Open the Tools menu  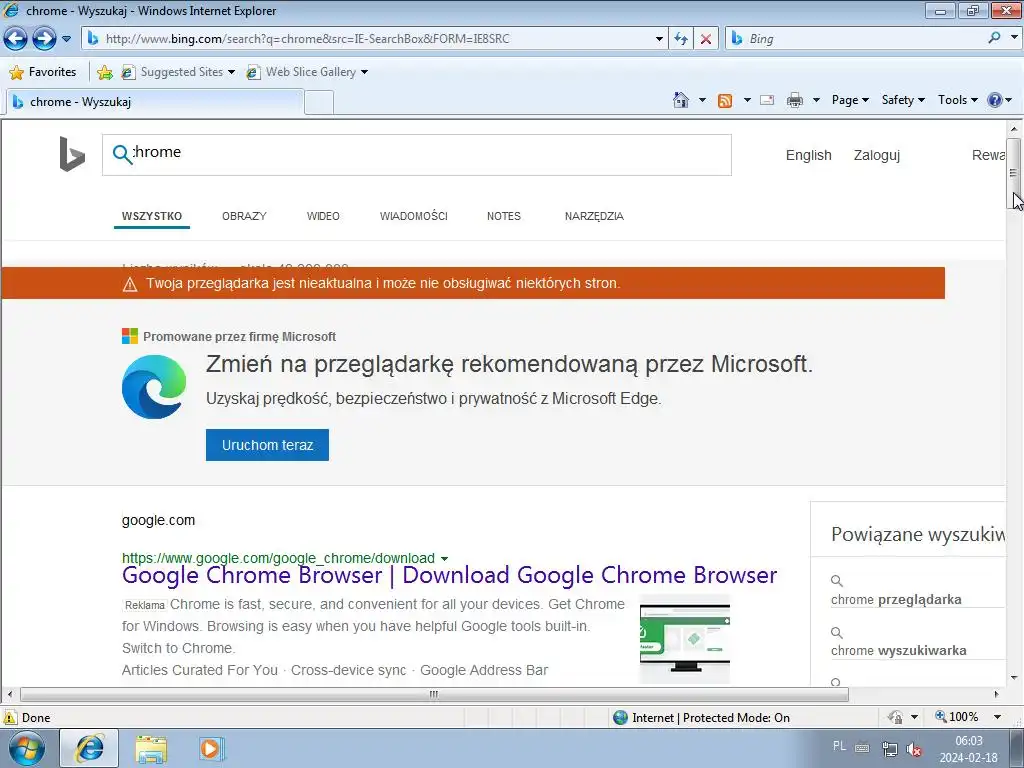(x=957, y=100)
